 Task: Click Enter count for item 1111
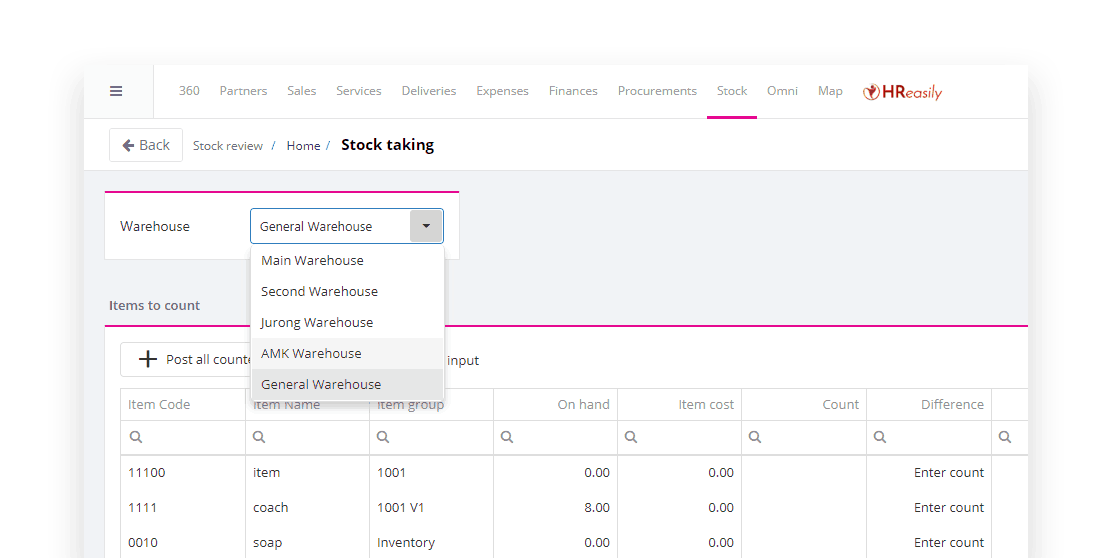[949, 508]
